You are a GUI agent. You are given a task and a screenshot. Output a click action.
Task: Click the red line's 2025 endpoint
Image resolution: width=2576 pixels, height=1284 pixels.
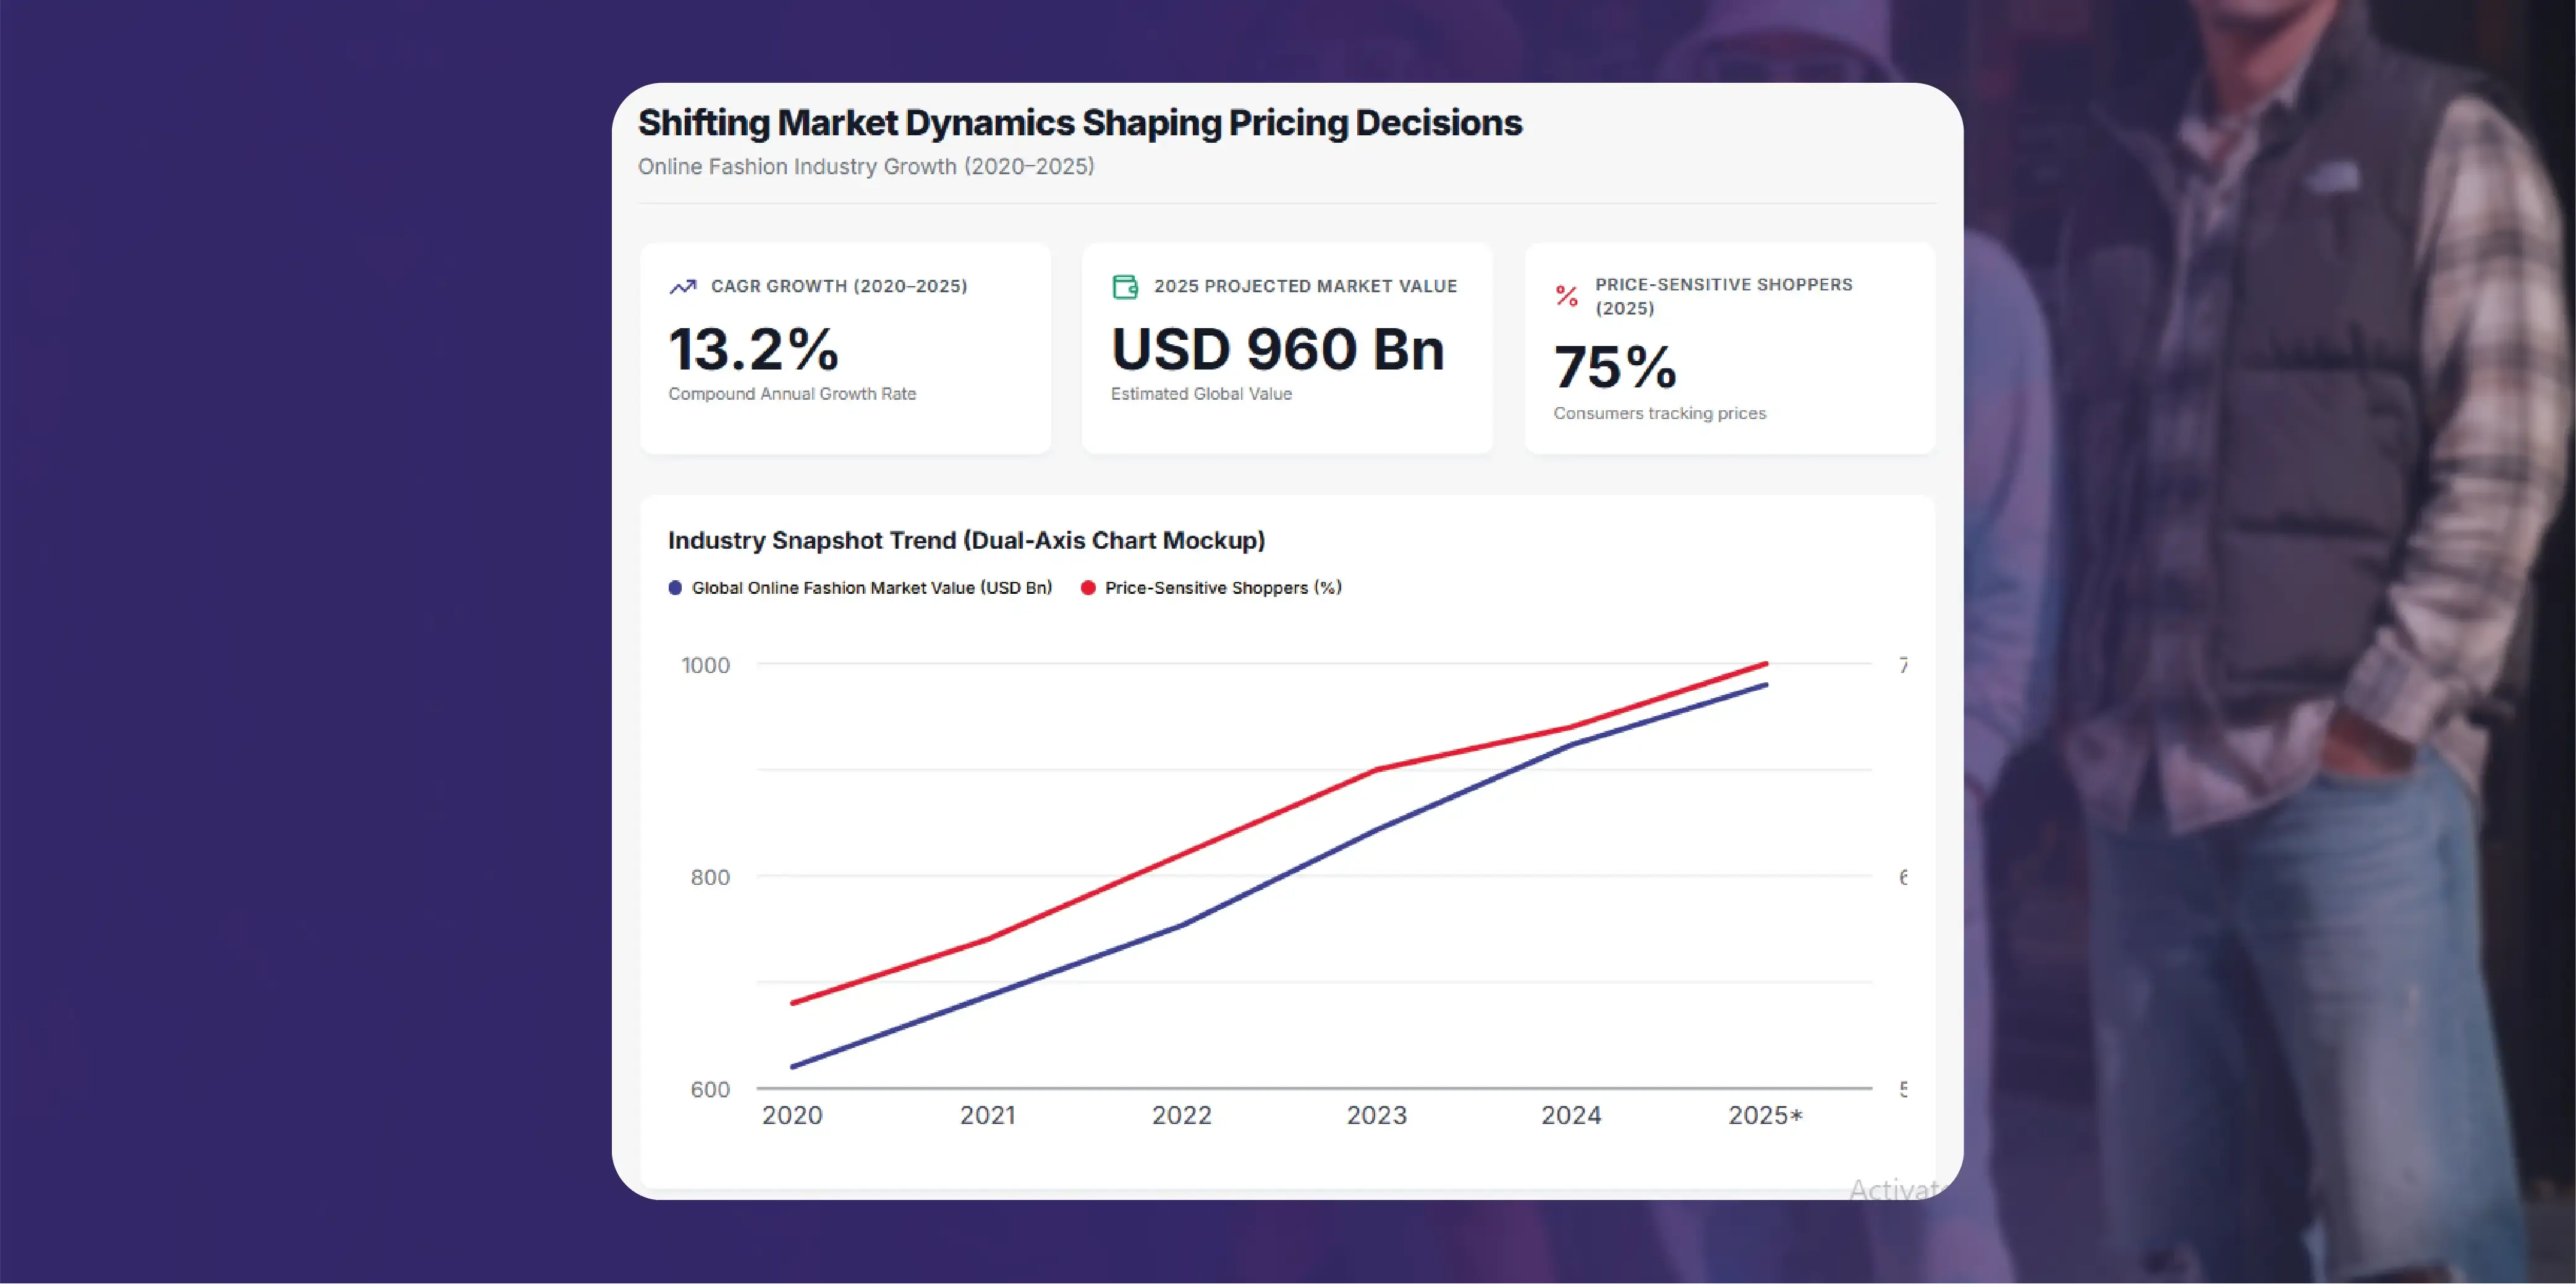click(1766, 663)
